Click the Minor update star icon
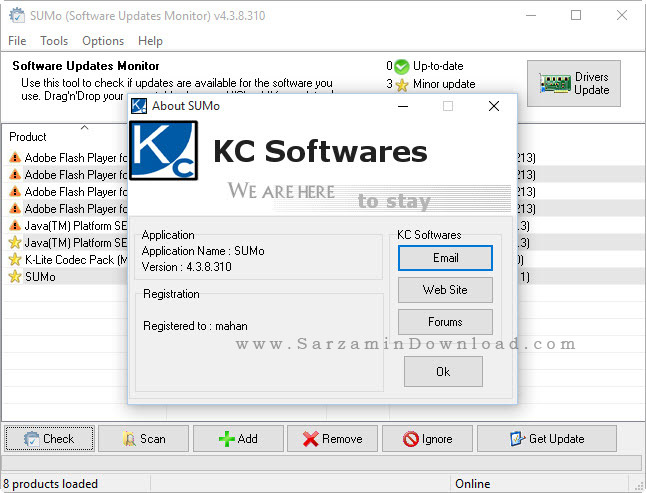 tap(402, 84)
